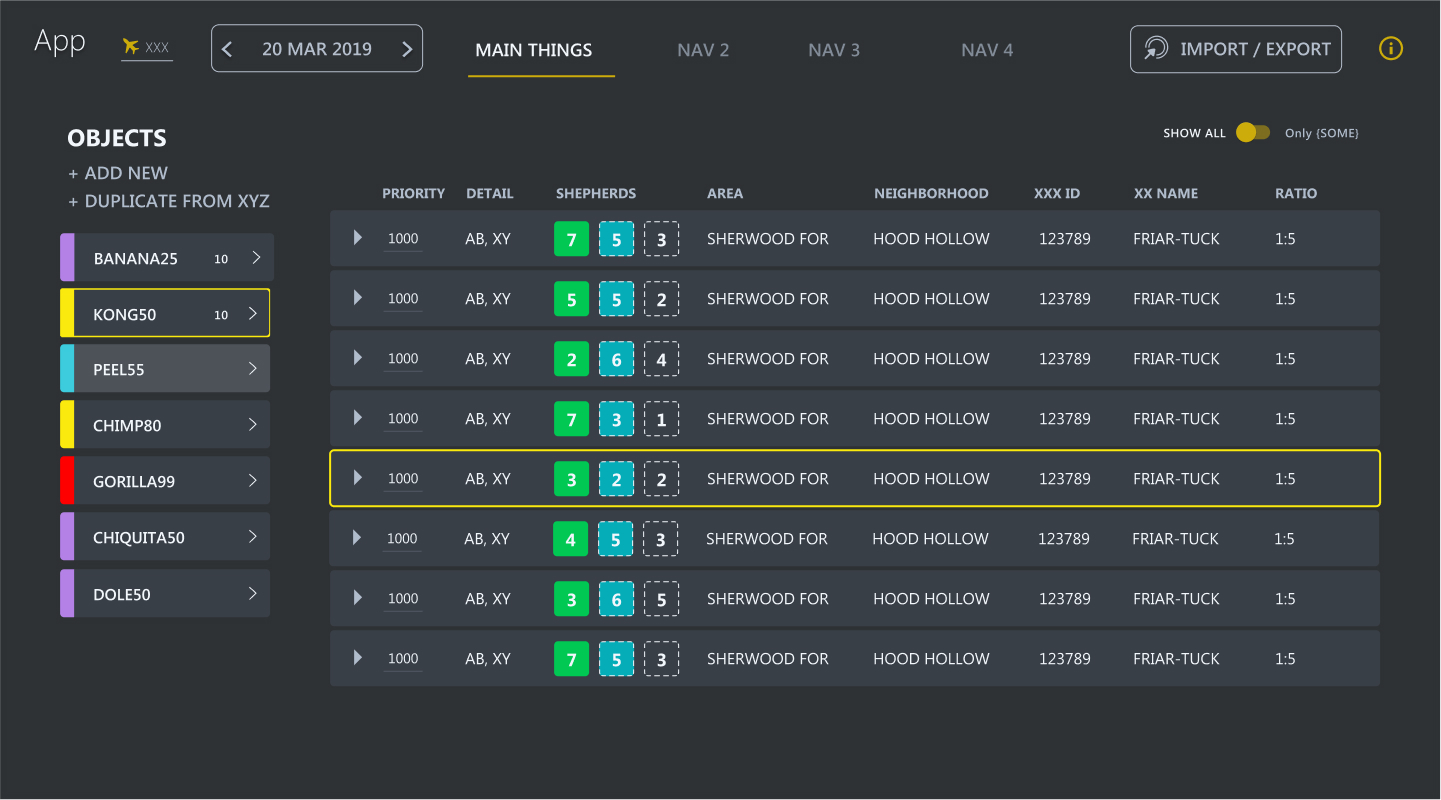Image resolution: width=1441 pixels, height=800 pixels.
Task: Open CHIMP80 using its chevron arrow
Action: click(x=253, y=425)
